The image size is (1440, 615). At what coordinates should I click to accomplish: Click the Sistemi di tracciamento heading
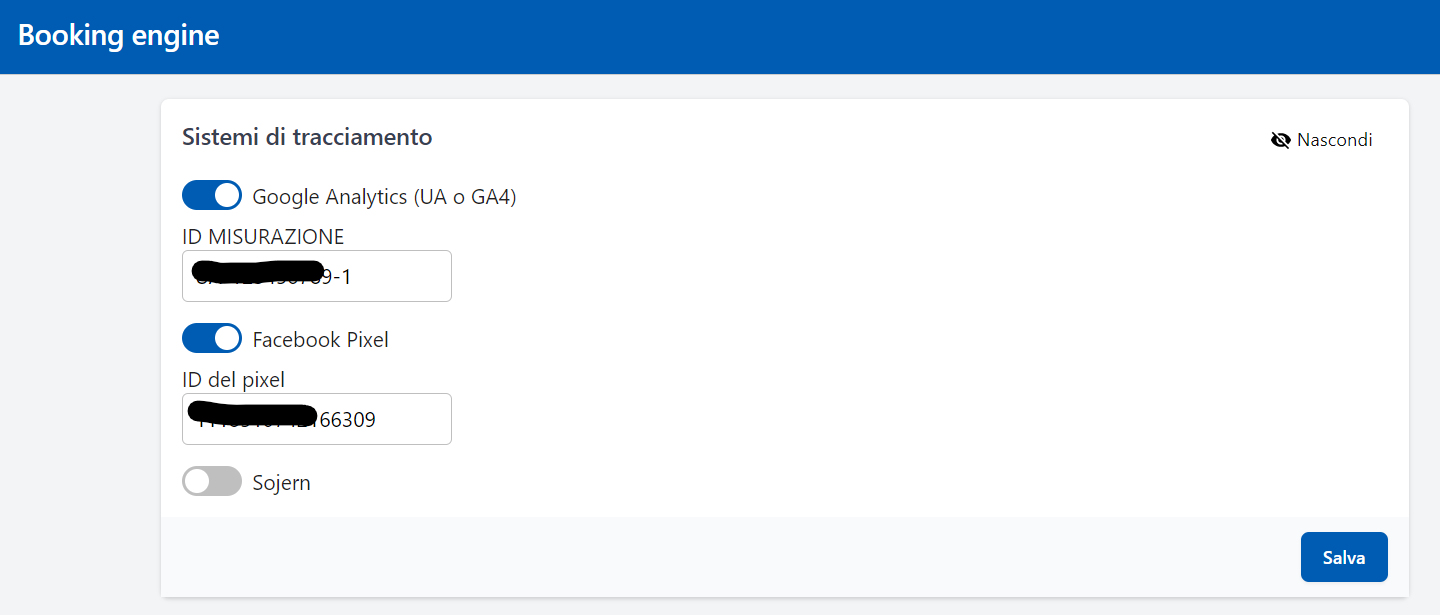tap(307, 137)
